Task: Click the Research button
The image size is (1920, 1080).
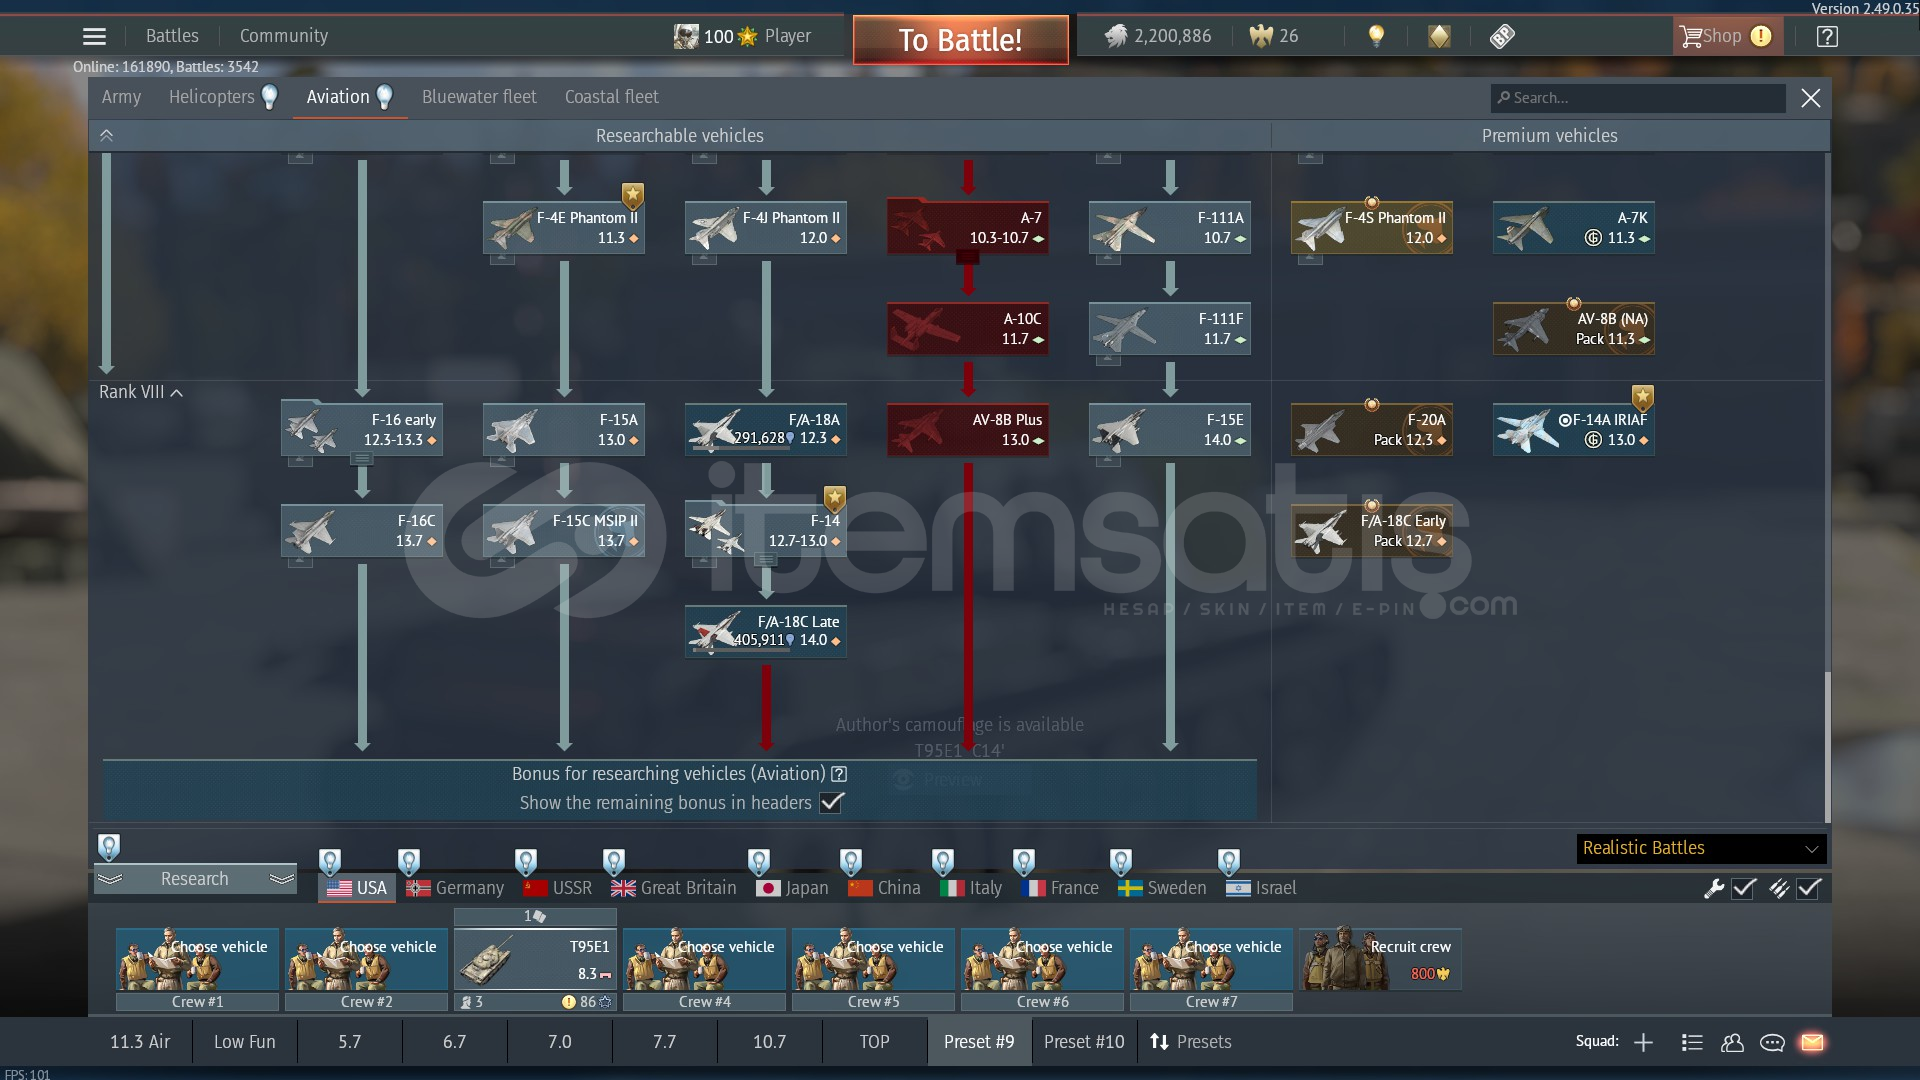Action: pyautogui.click(x=195, y=879)
